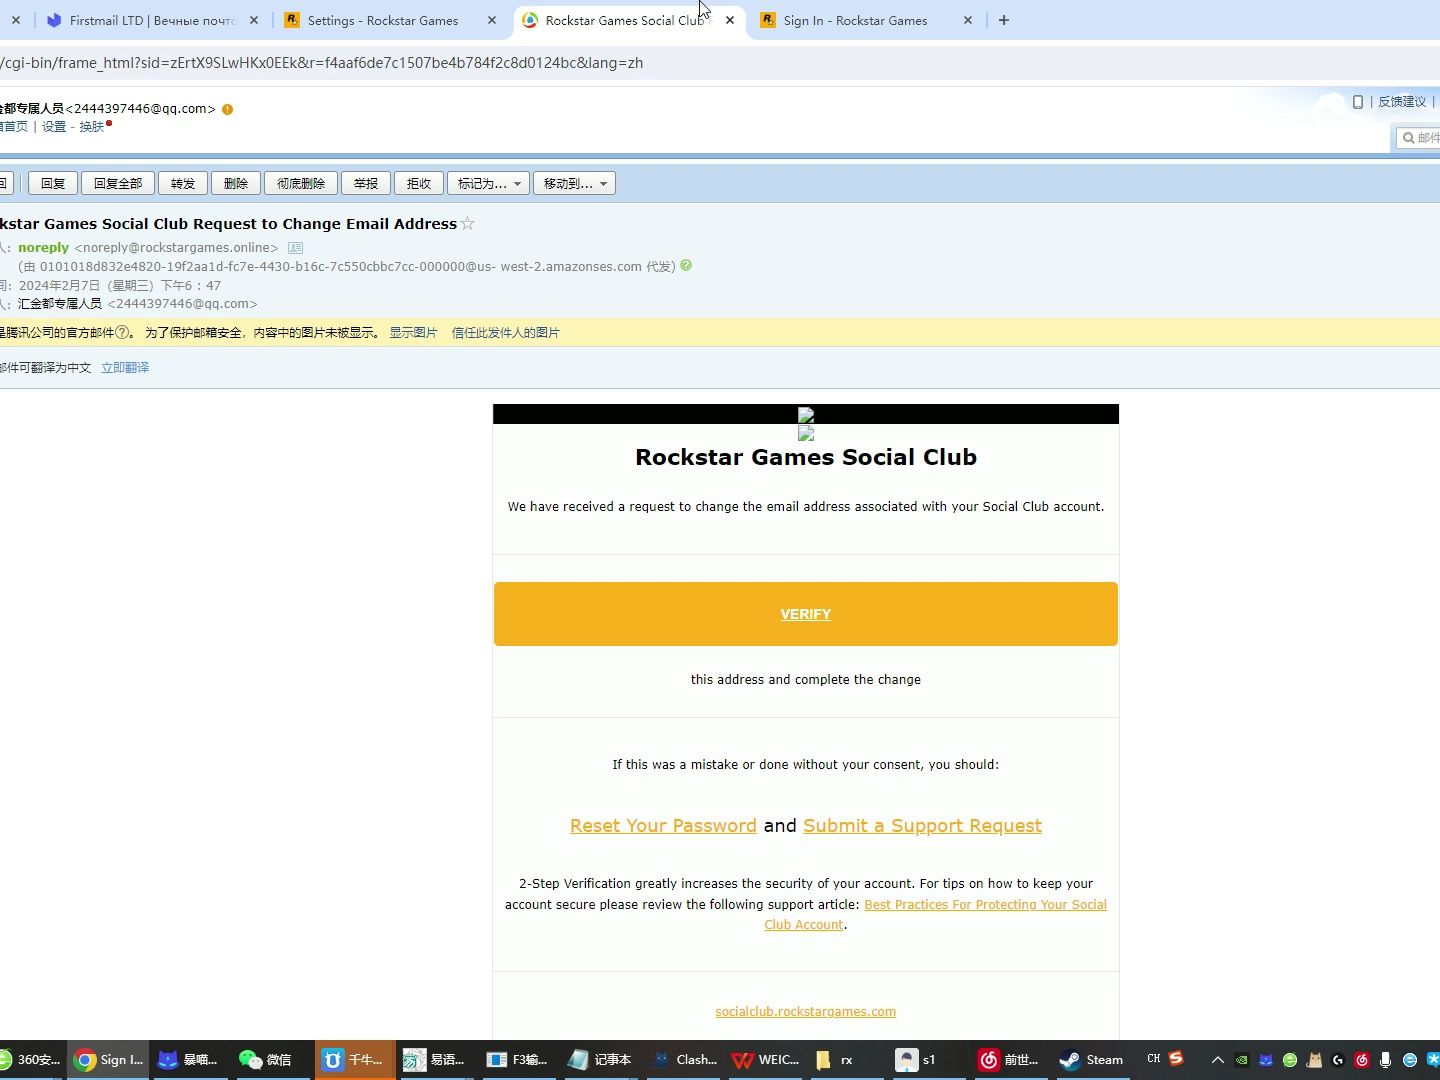Open 记事本 Notepad in taskbar
This screenshot has width=1440, height=1080.
[x=601, y=1060]
